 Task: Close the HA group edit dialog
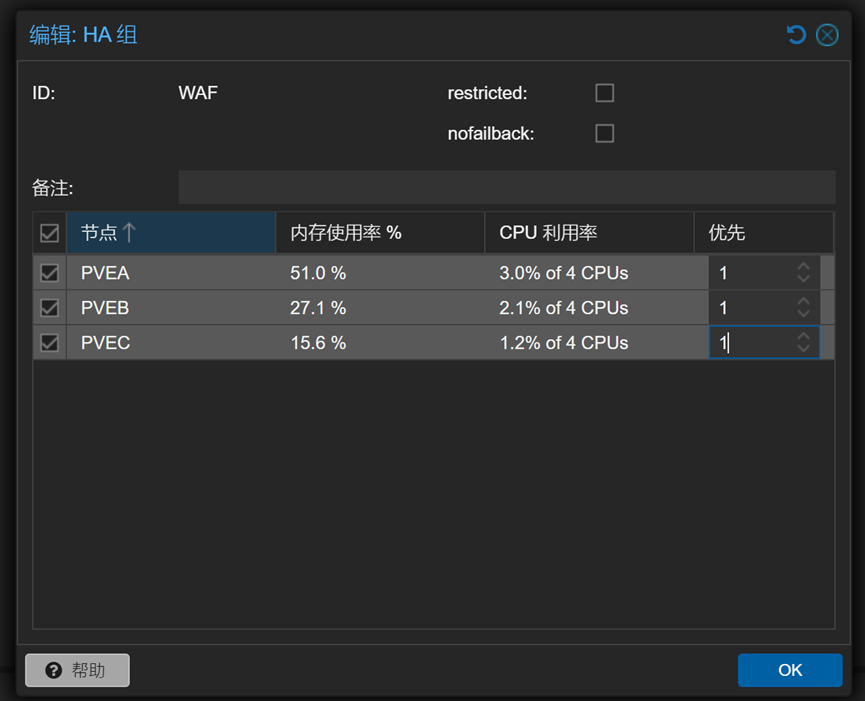(827, 35)
